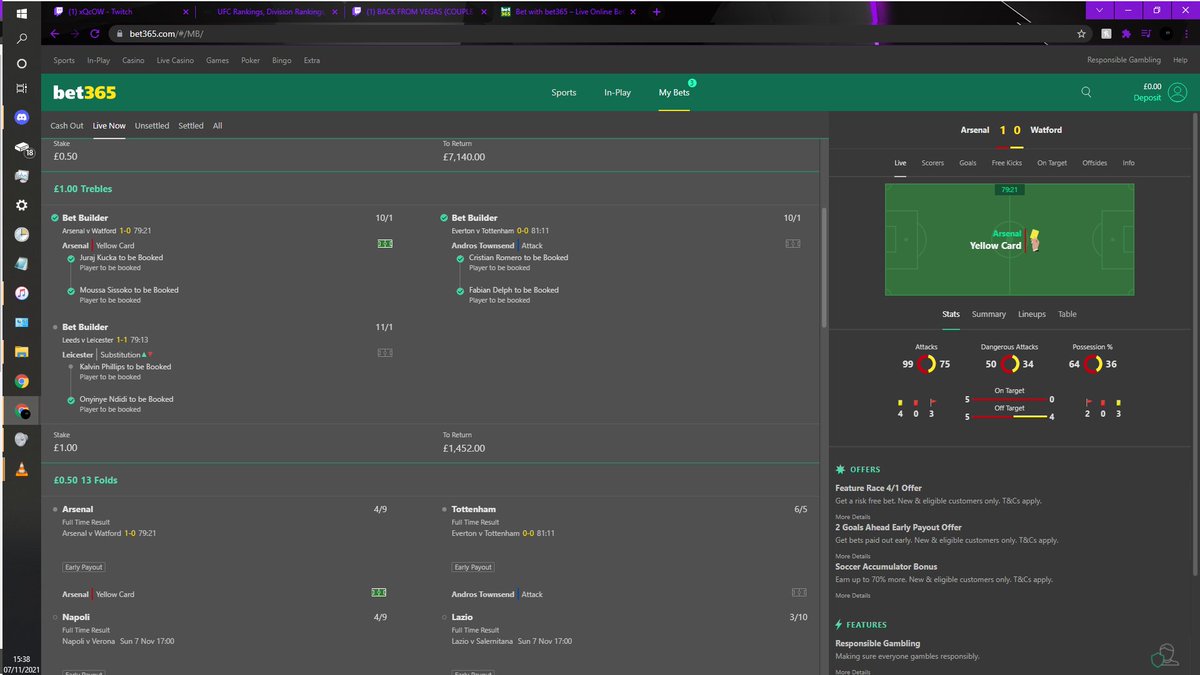Open the pitch icon for Leeds v Leicester
Viewport: 1200px width, 675px height.
click(385, 352)
